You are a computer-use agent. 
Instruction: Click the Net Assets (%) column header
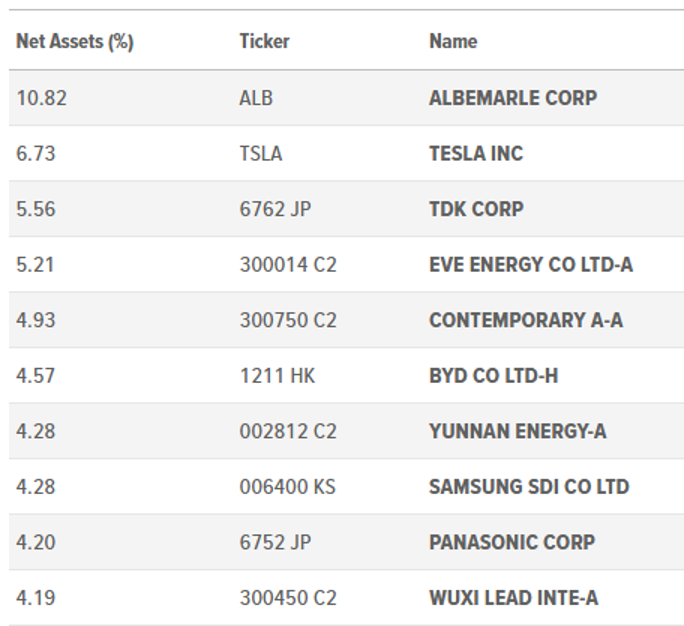coord(75,42)
